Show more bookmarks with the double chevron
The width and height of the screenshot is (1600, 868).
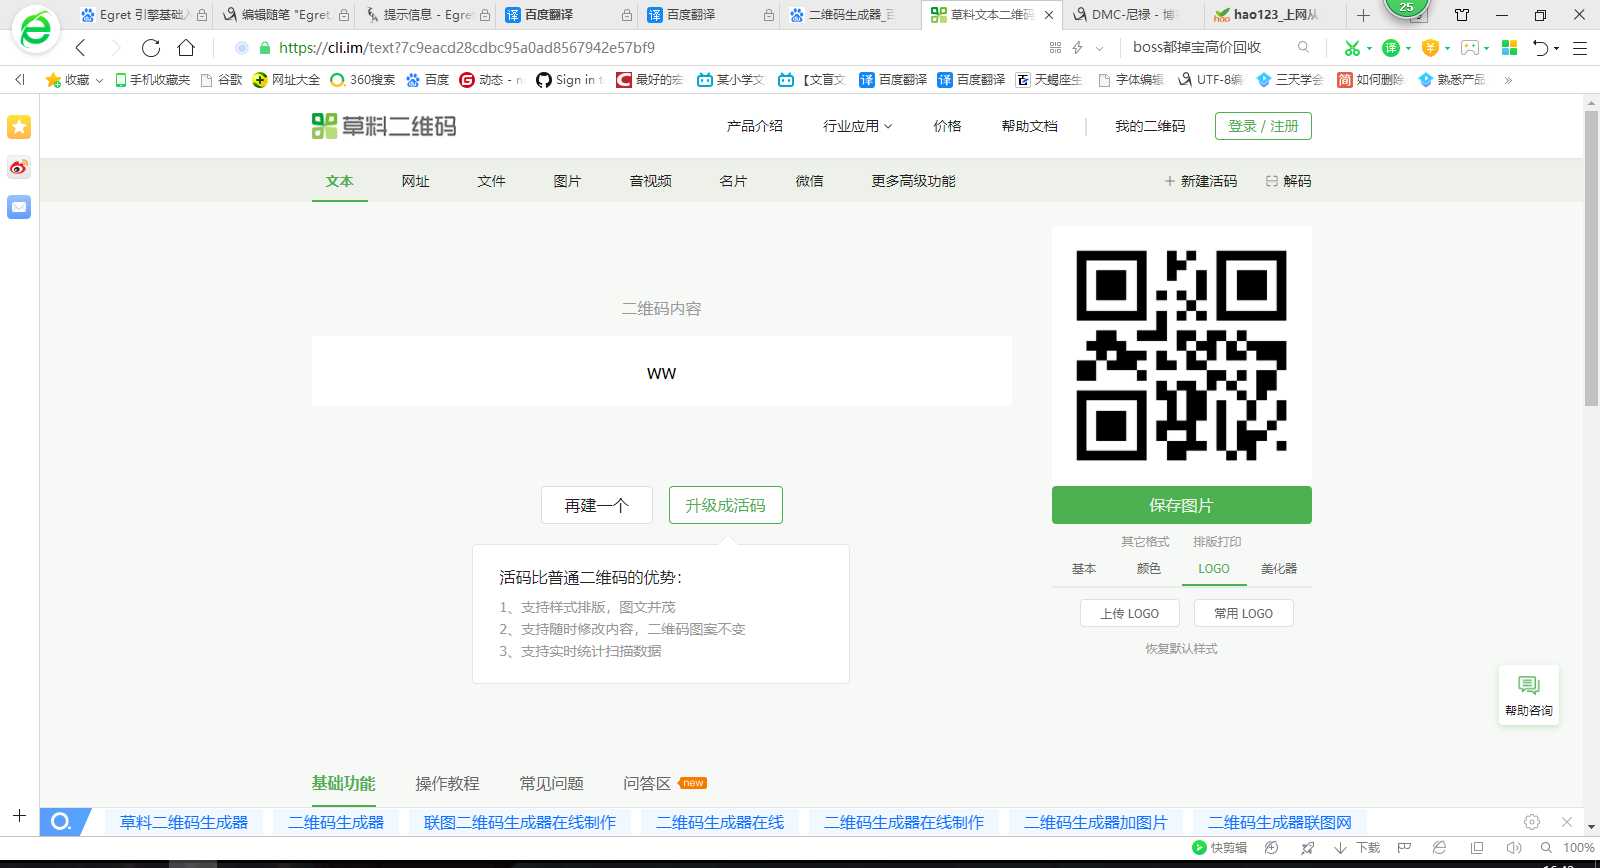[x=1508, y=80]
